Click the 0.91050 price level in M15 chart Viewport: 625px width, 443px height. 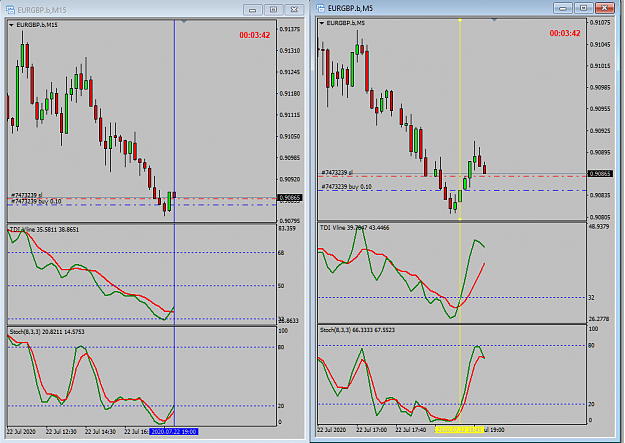point(290,136)
